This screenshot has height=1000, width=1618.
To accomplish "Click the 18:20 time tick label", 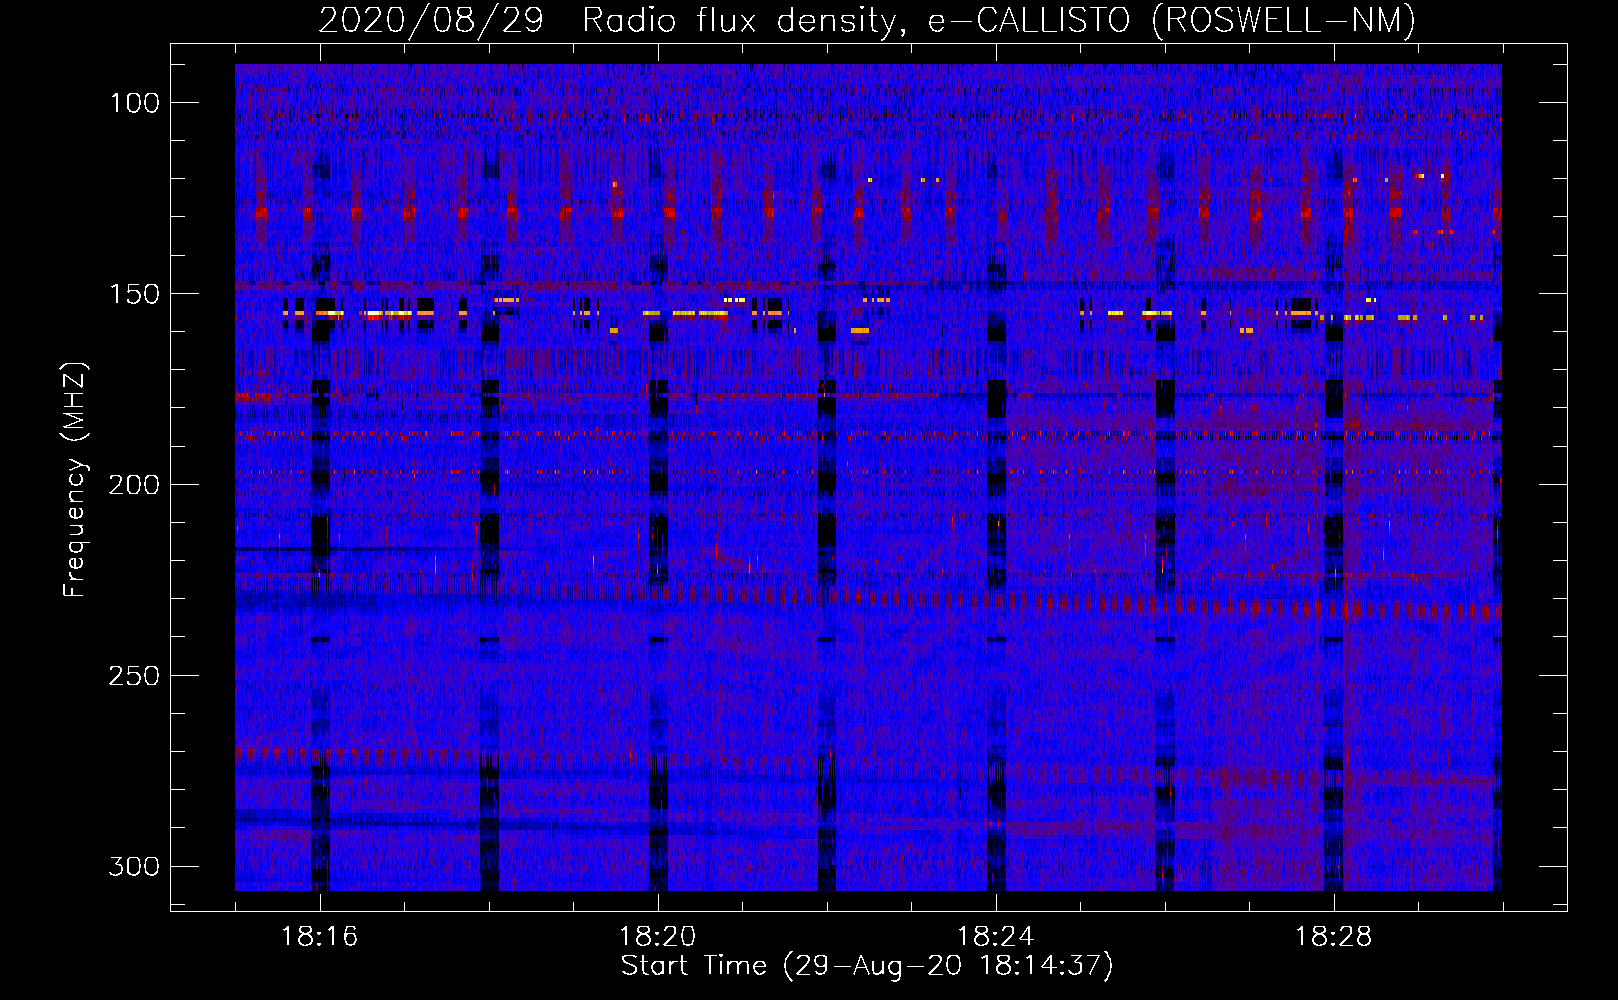I will pos(658,937).
